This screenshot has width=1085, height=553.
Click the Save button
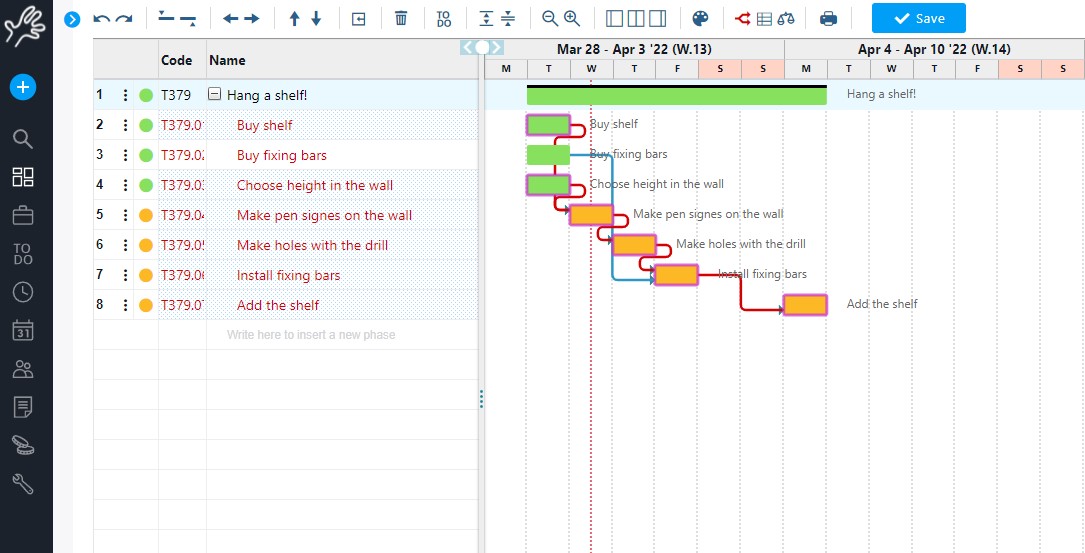pyautogui.click(x=918, y=18)
